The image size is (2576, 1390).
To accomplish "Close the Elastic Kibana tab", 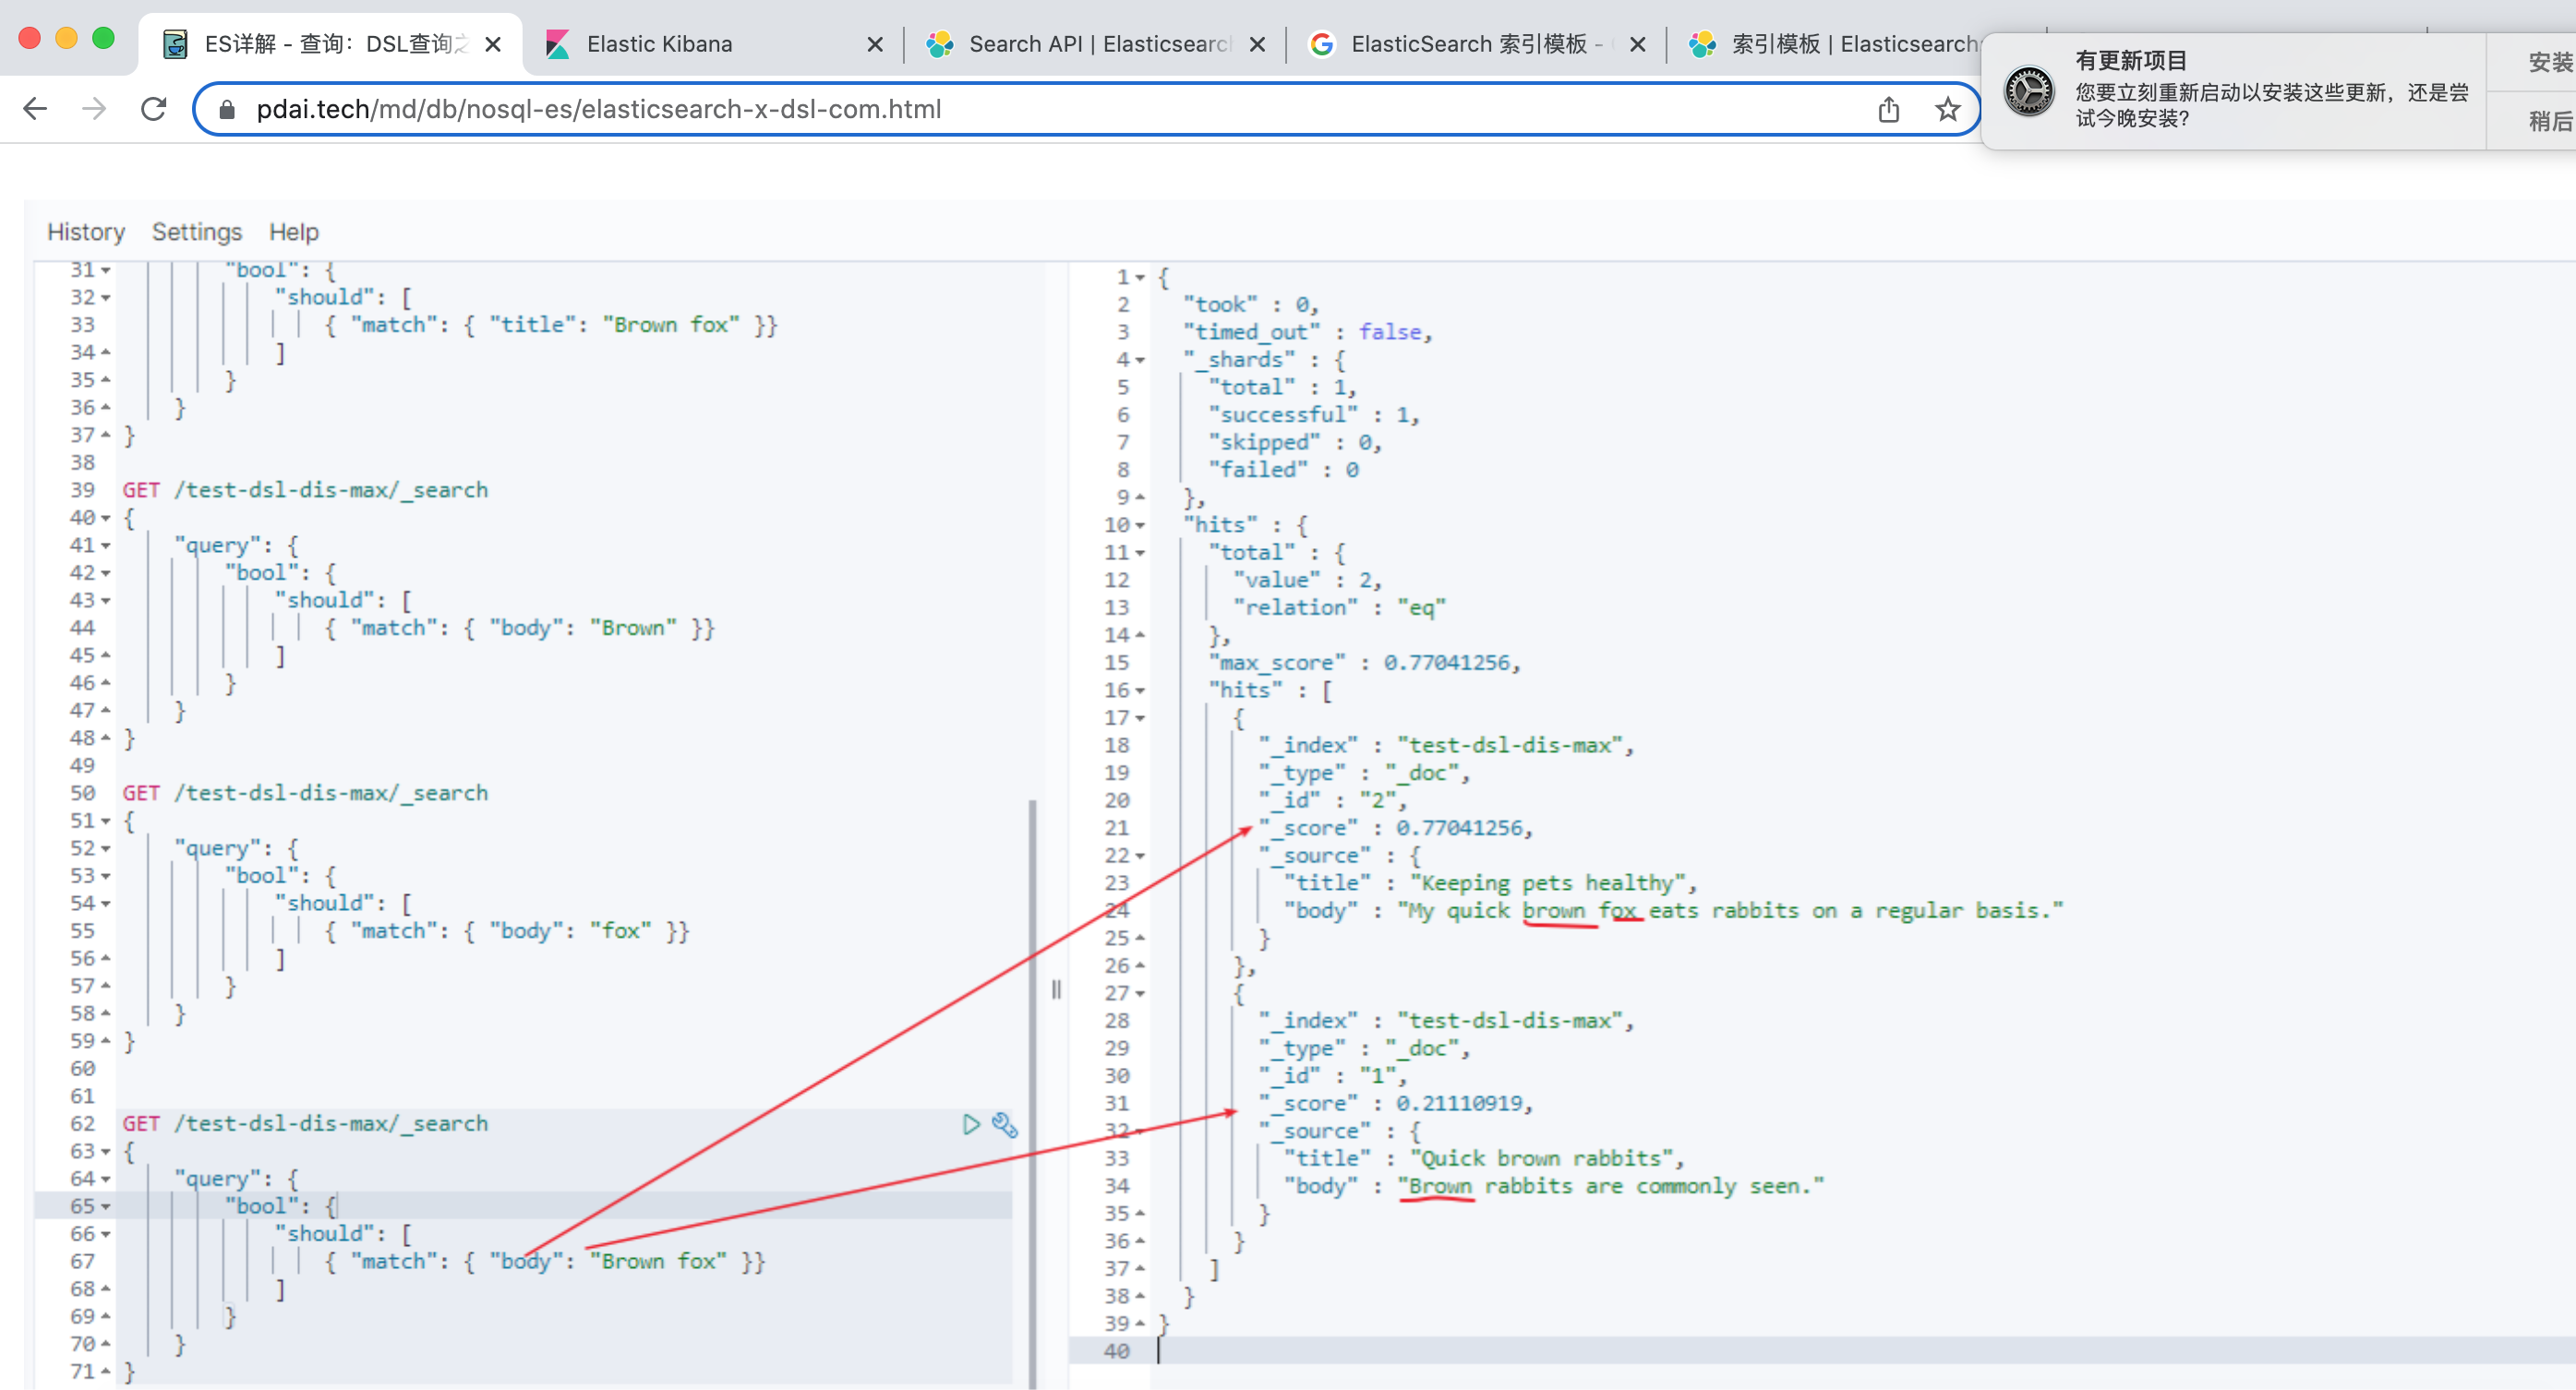I will click(875, 44).
